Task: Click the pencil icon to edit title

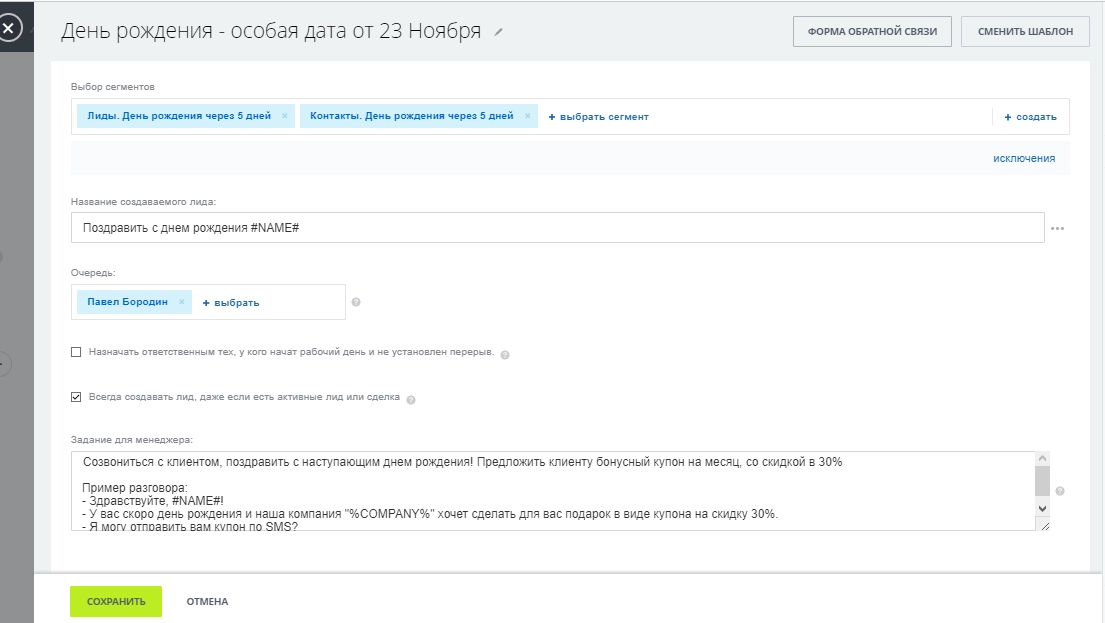Action: (499, 32)
